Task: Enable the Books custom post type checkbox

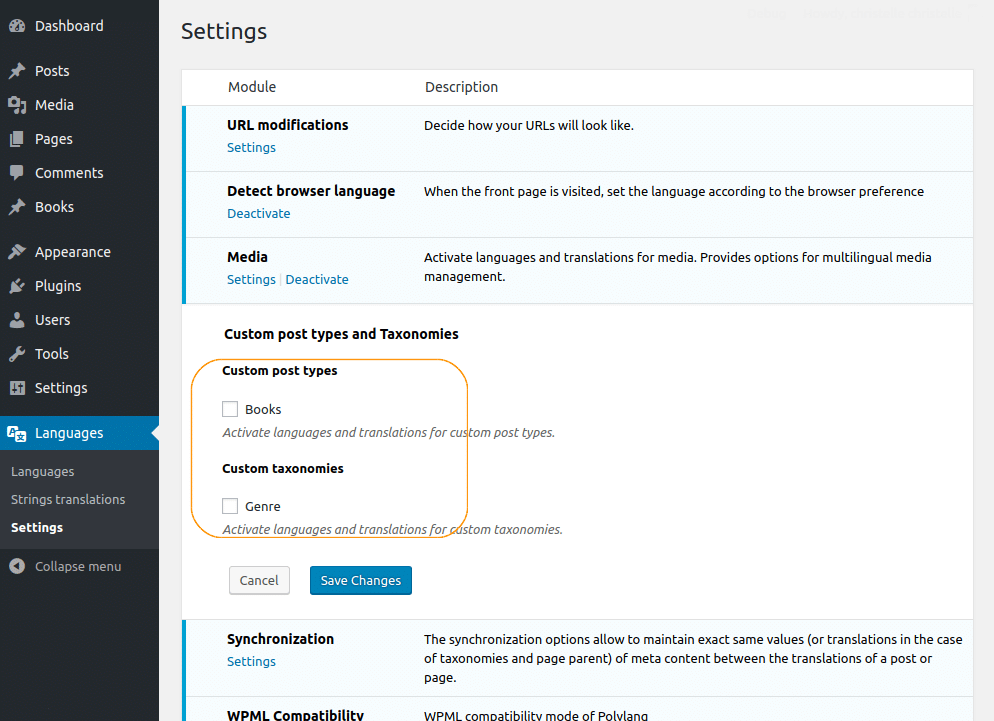Action: point(230,409)
